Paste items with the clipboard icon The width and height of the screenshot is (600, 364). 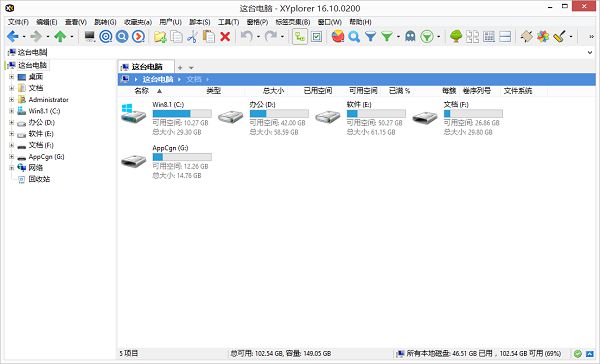click(x=209, y=36)
